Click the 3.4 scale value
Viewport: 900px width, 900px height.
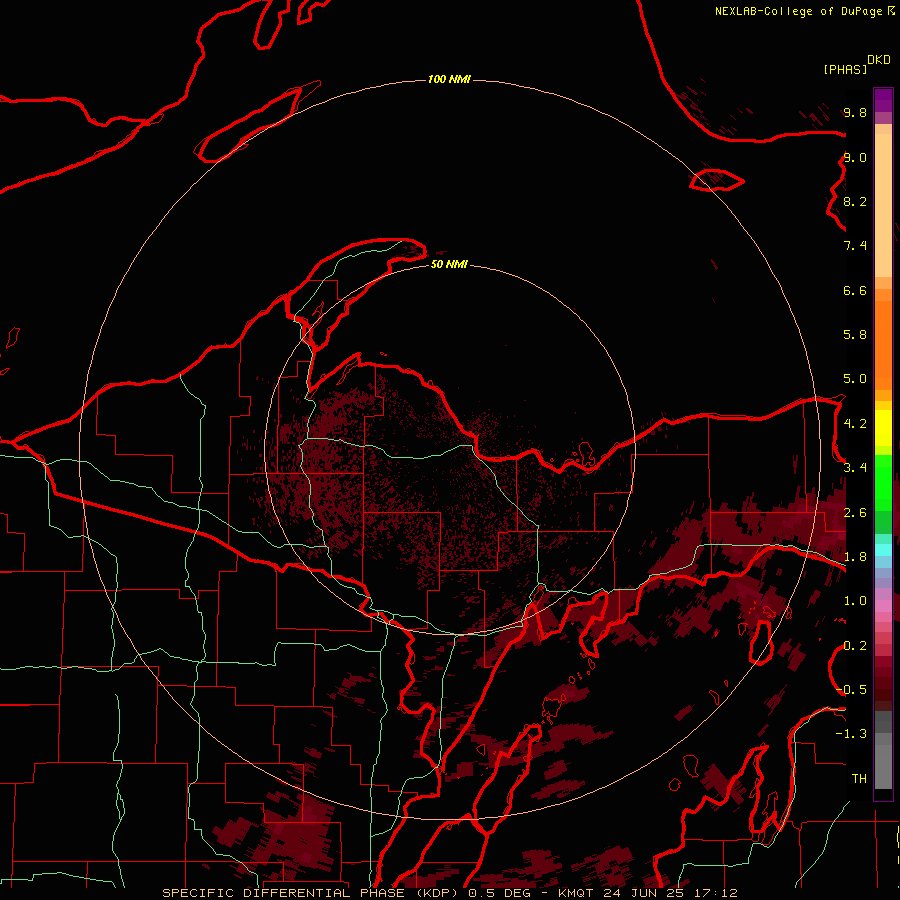pyautogui.click(x=855, y=467)
